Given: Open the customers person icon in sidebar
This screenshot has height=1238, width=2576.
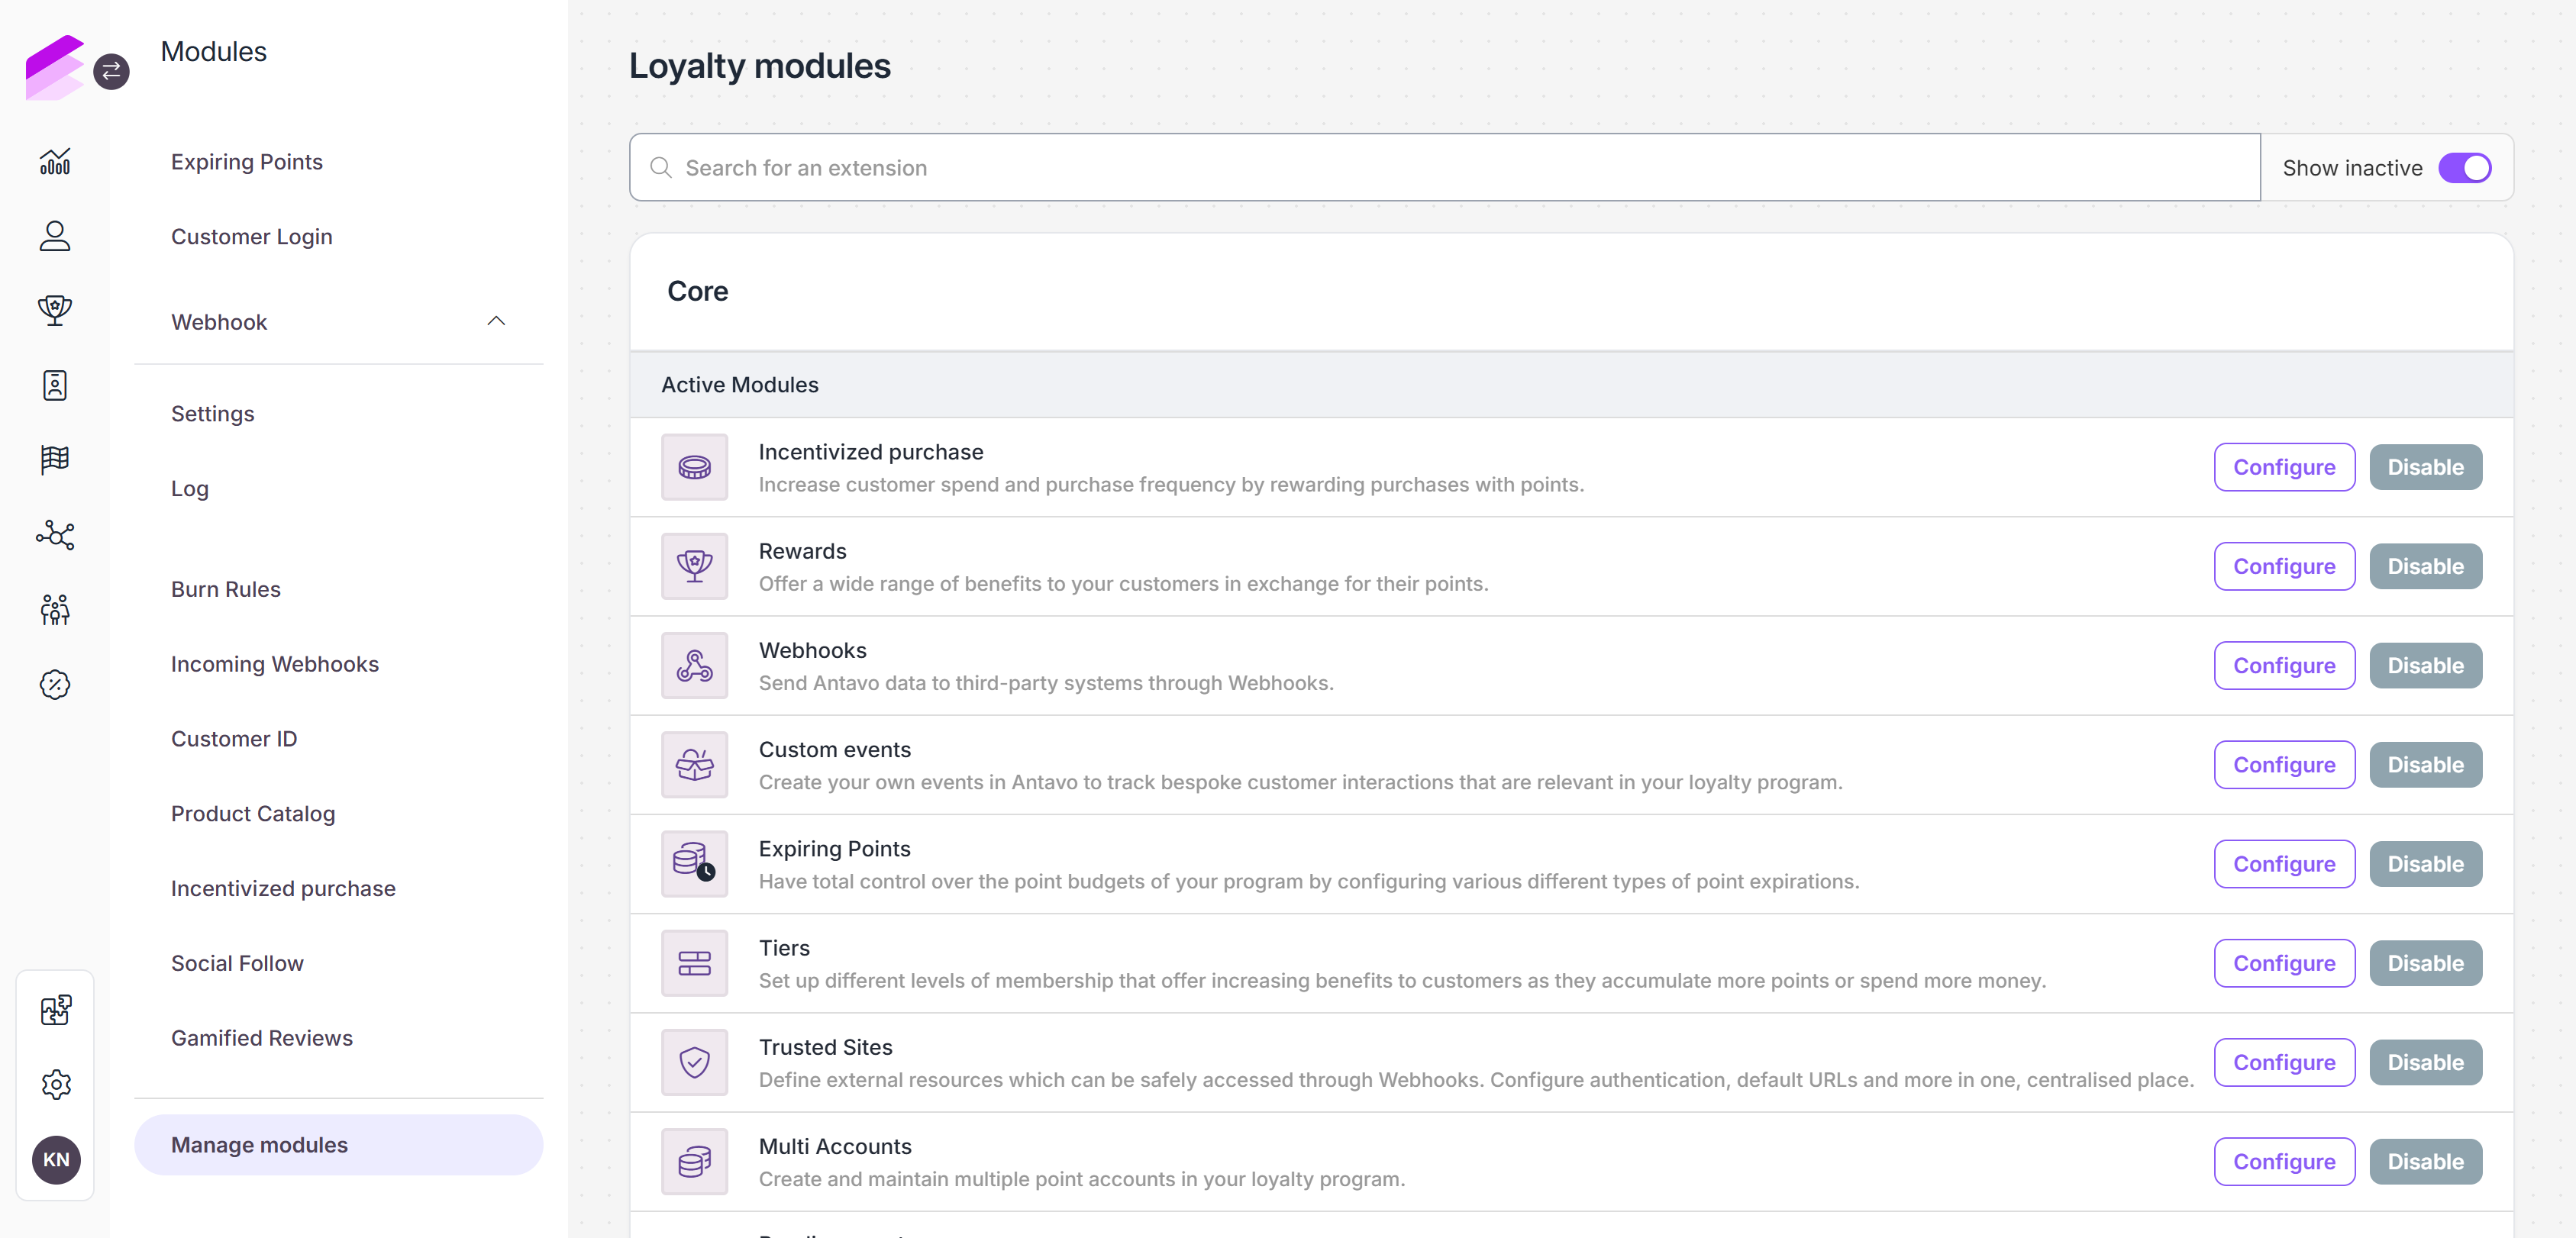Looking at the screenshot, I should click(x=55, y=236).
